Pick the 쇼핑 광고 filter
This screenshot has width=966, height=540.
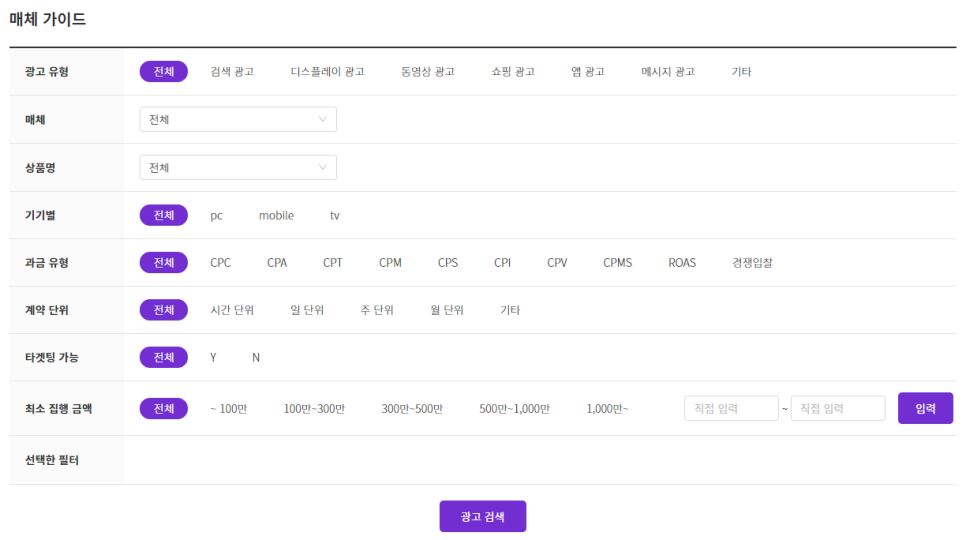pyautogui.click(x=513, y=71)
